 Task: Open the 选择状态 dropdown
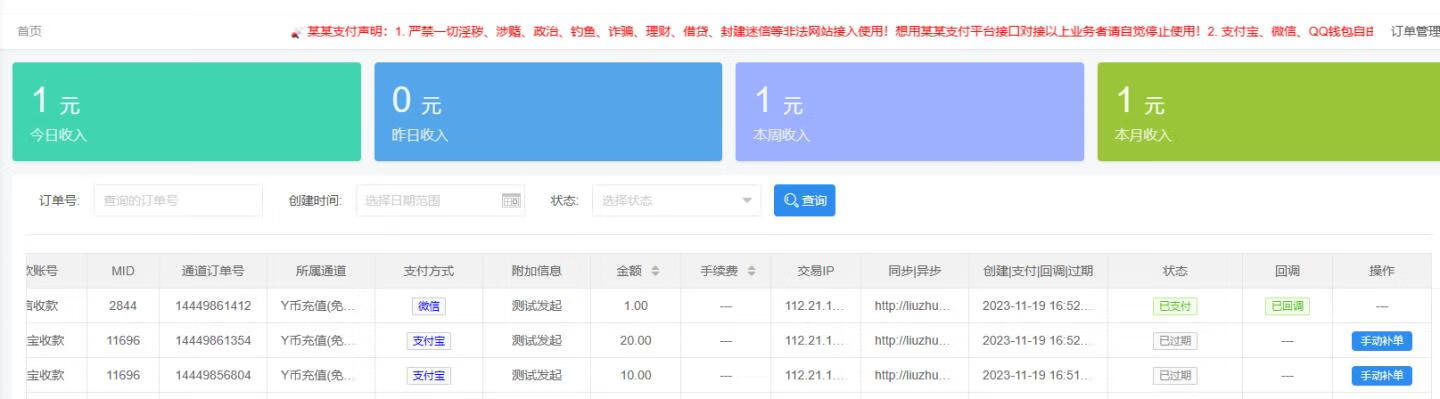(676, 200)
